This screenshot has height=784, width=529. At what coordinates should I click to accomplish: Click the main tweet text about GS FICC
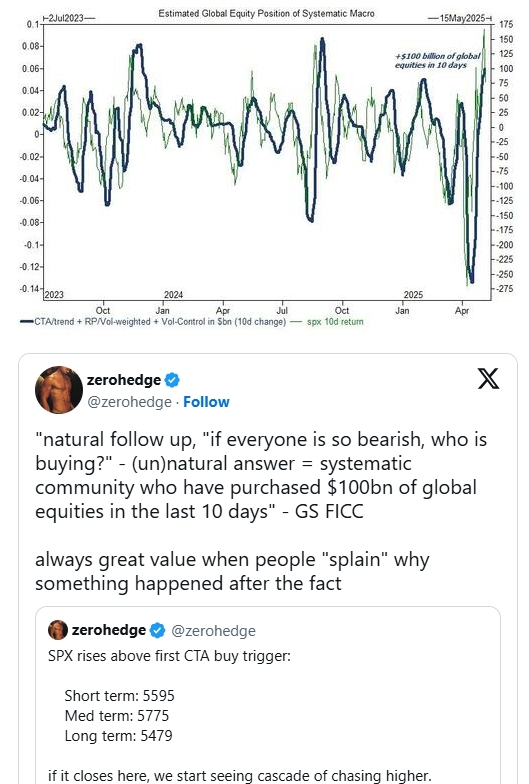[x=260, y=512]
